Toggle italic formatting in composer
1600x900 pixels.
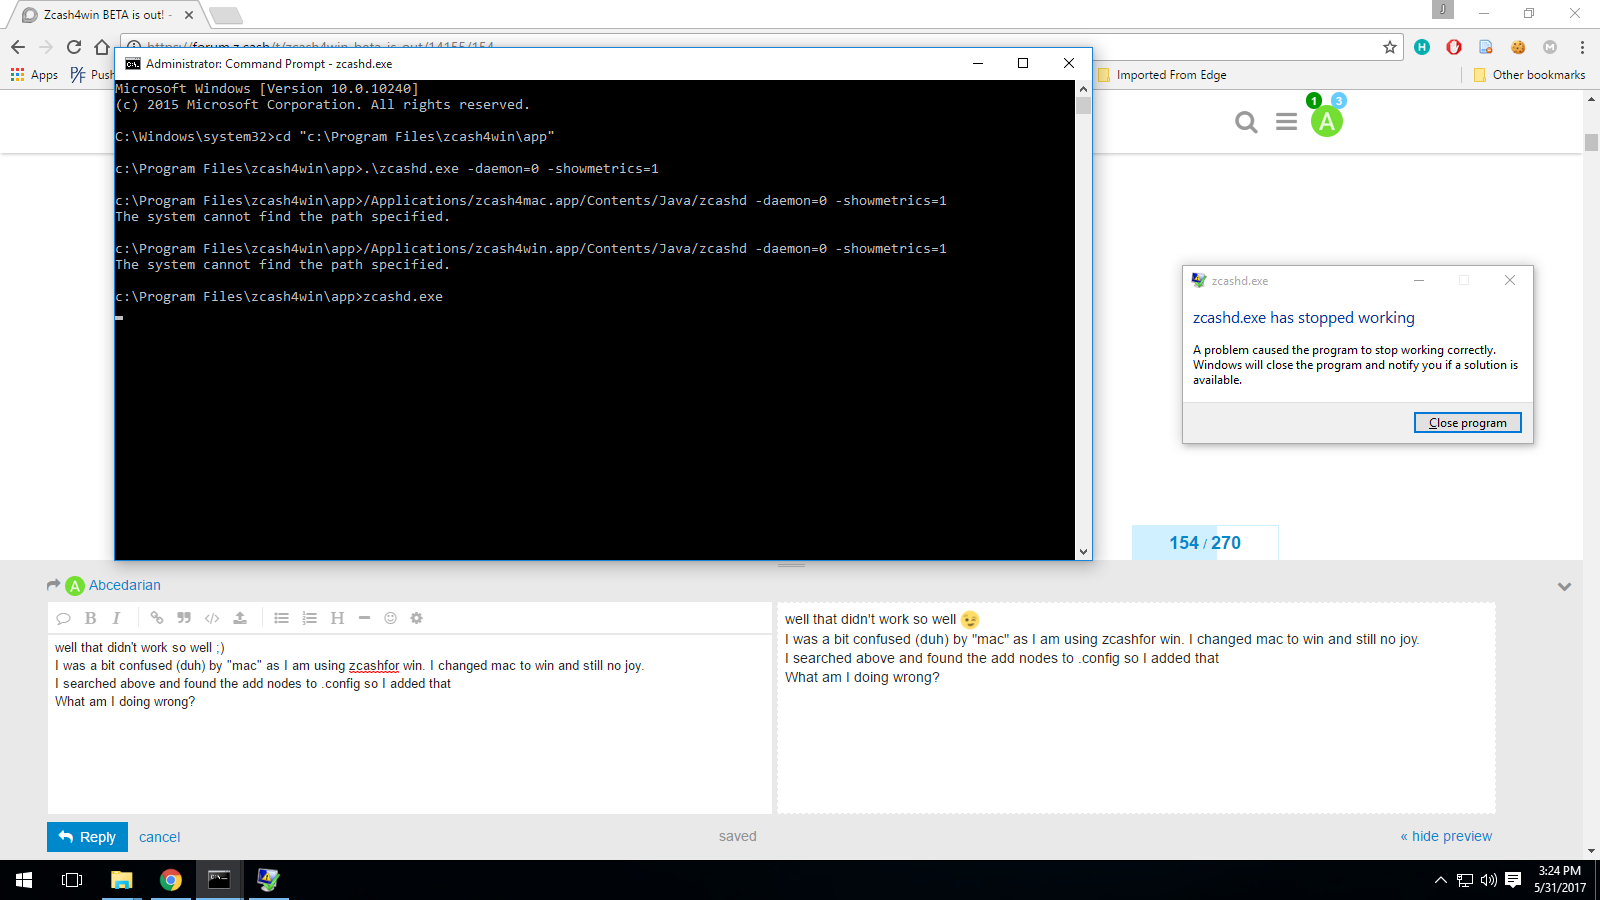click(116, 618)
